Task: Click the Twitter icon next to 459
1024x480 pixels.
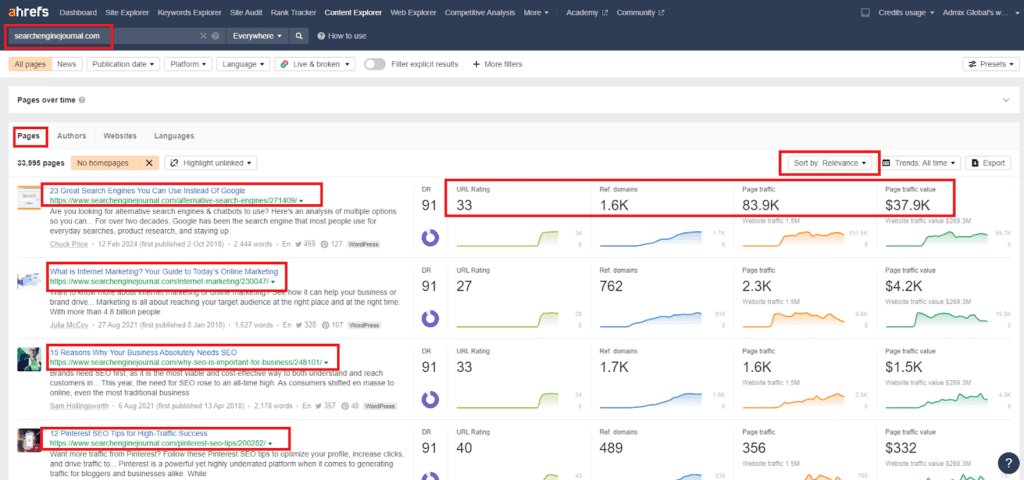Action: [298, 244]
